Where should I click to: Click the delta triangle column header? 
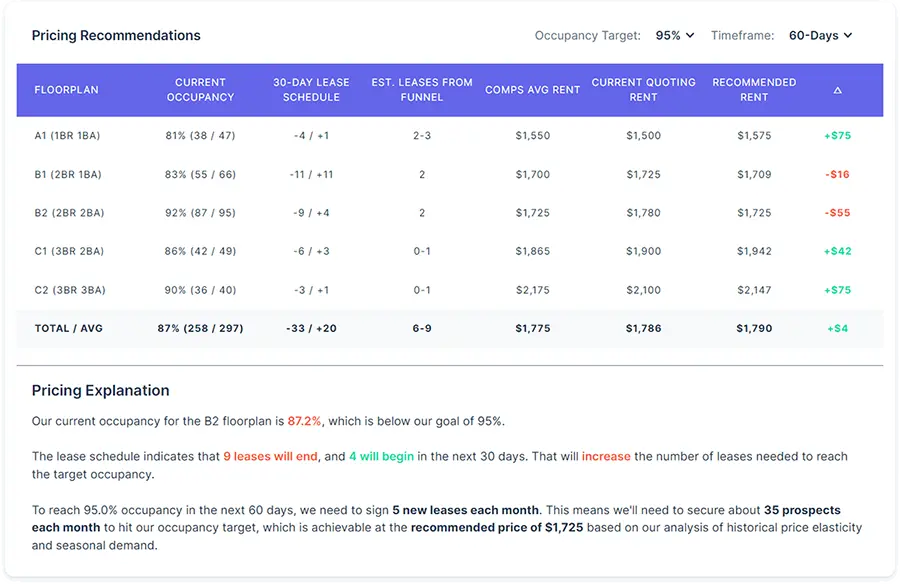[837, 90]
